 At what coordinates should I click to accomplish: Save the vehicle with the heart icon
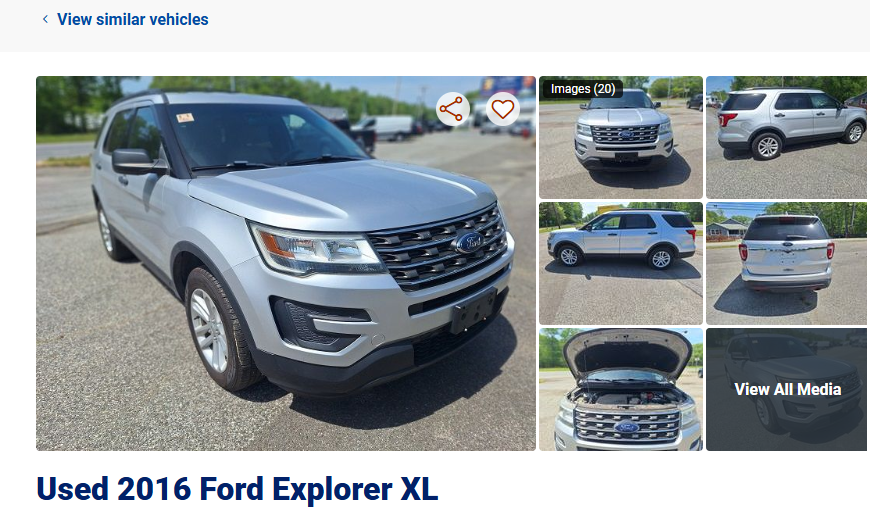tap(503, 109)
